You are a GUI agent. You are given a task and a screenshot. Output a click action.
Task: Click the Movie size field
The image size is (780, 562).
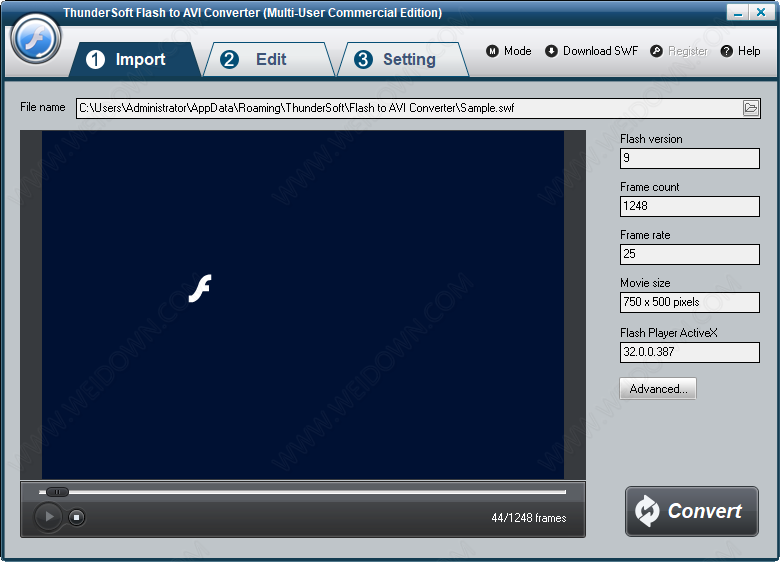[689, 302]
